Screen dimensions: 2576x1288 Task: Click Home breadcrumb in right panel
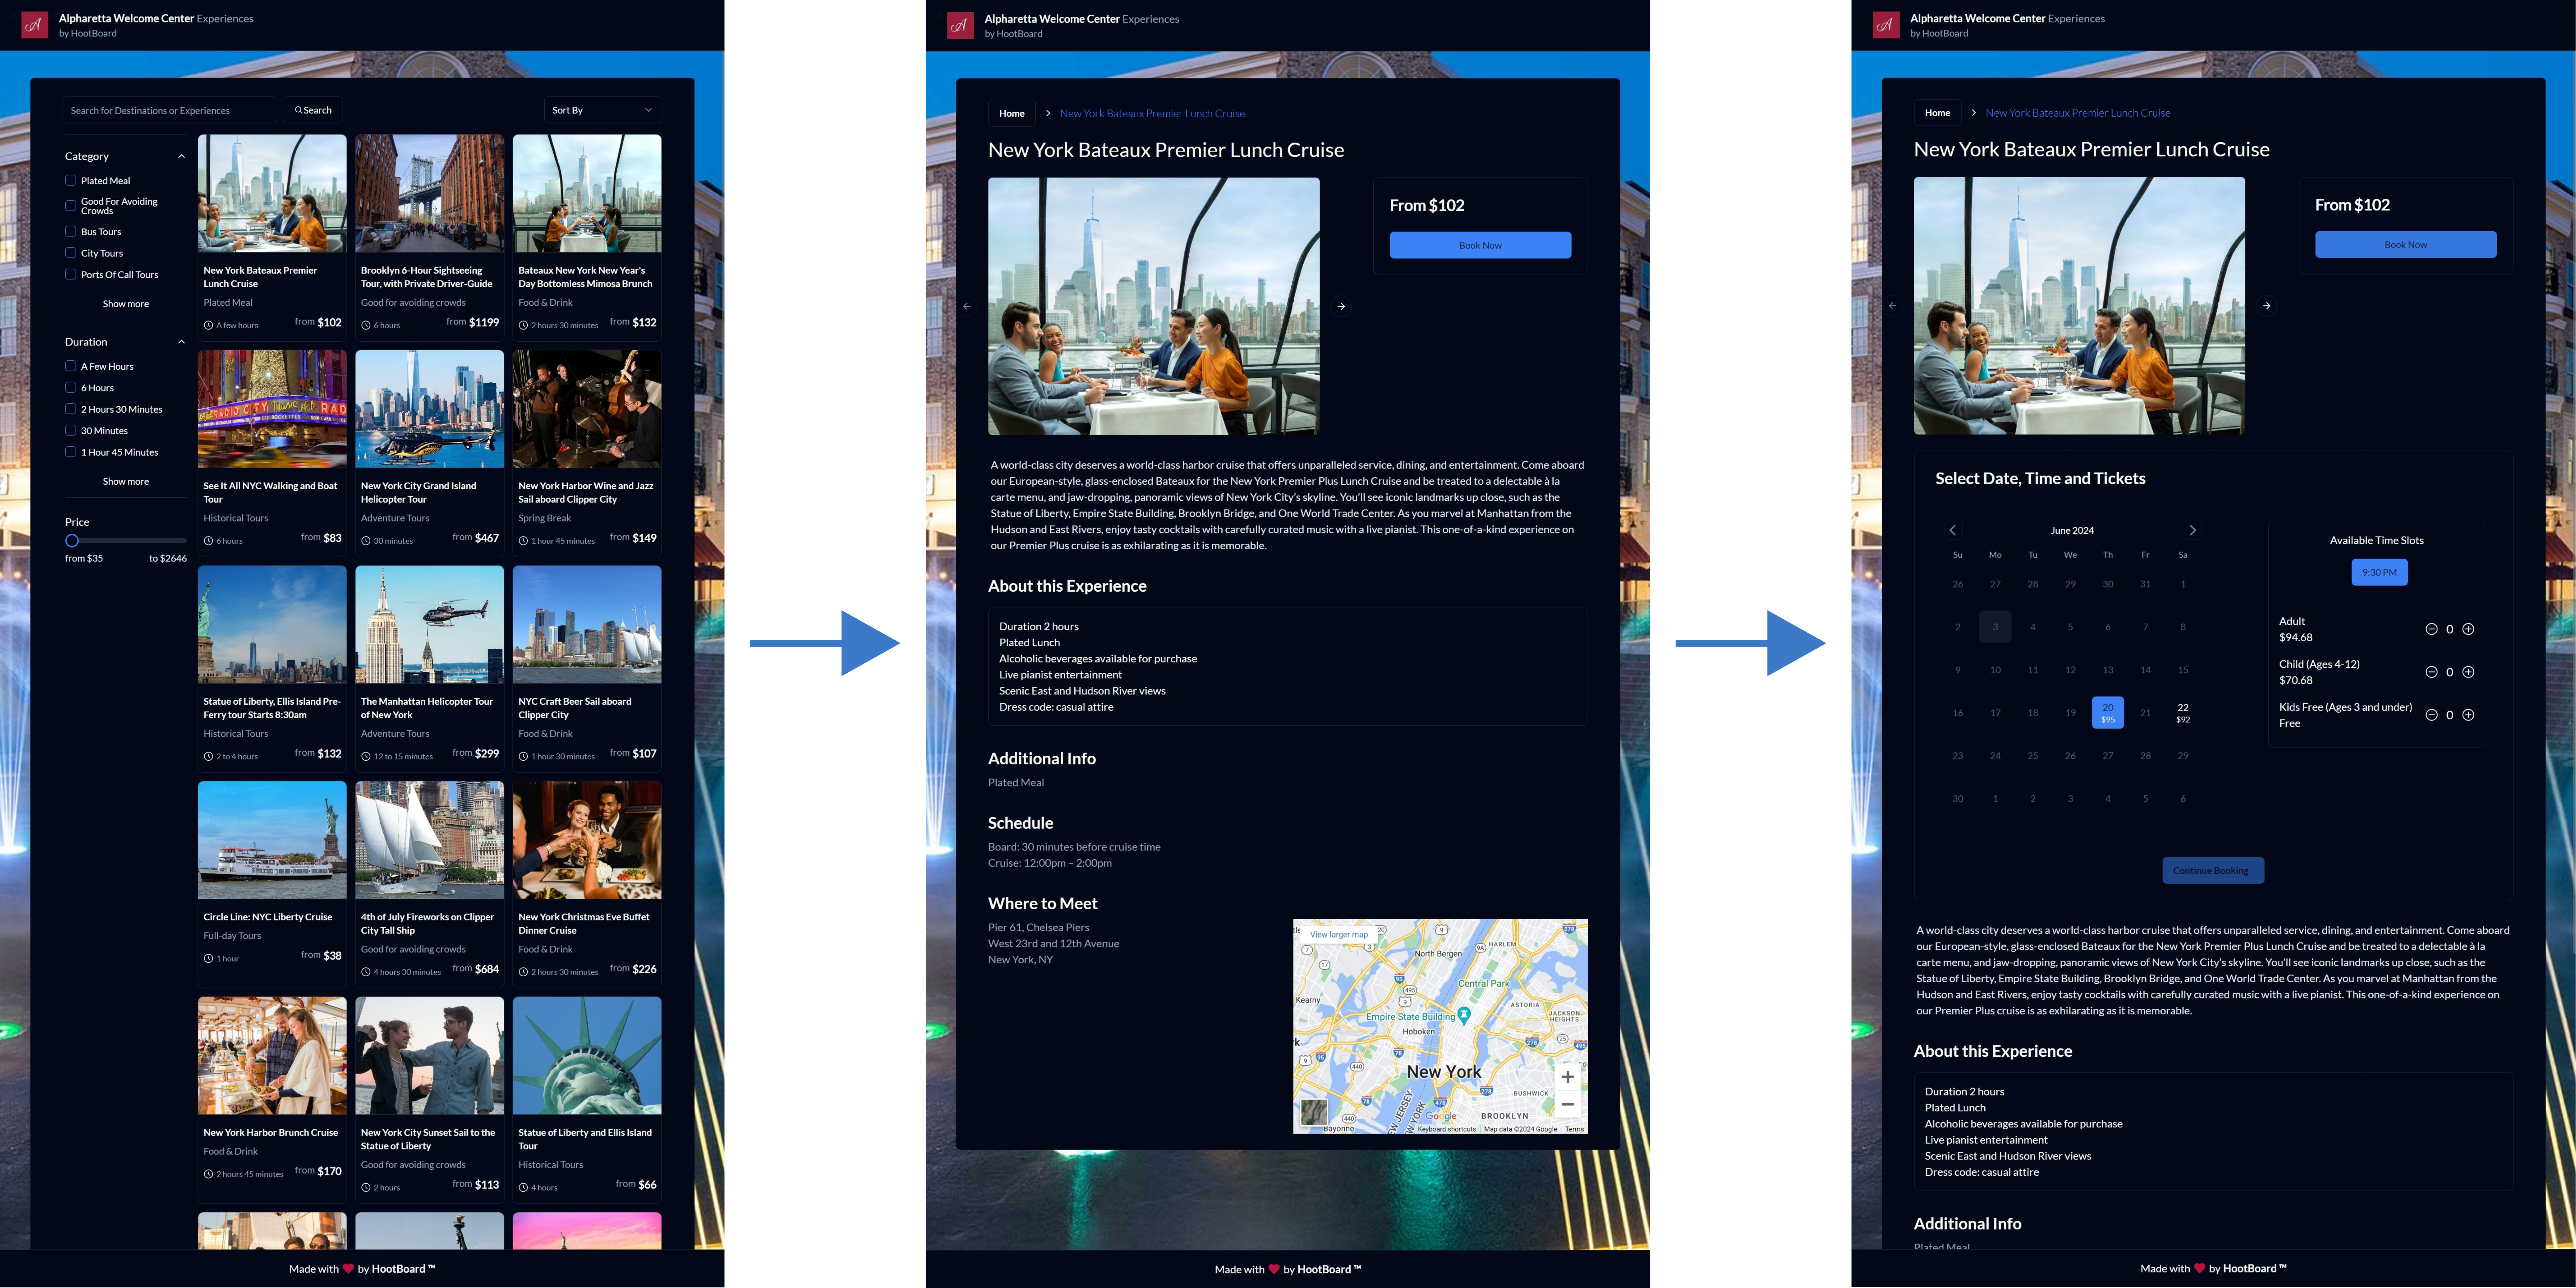click(1937, 113)
